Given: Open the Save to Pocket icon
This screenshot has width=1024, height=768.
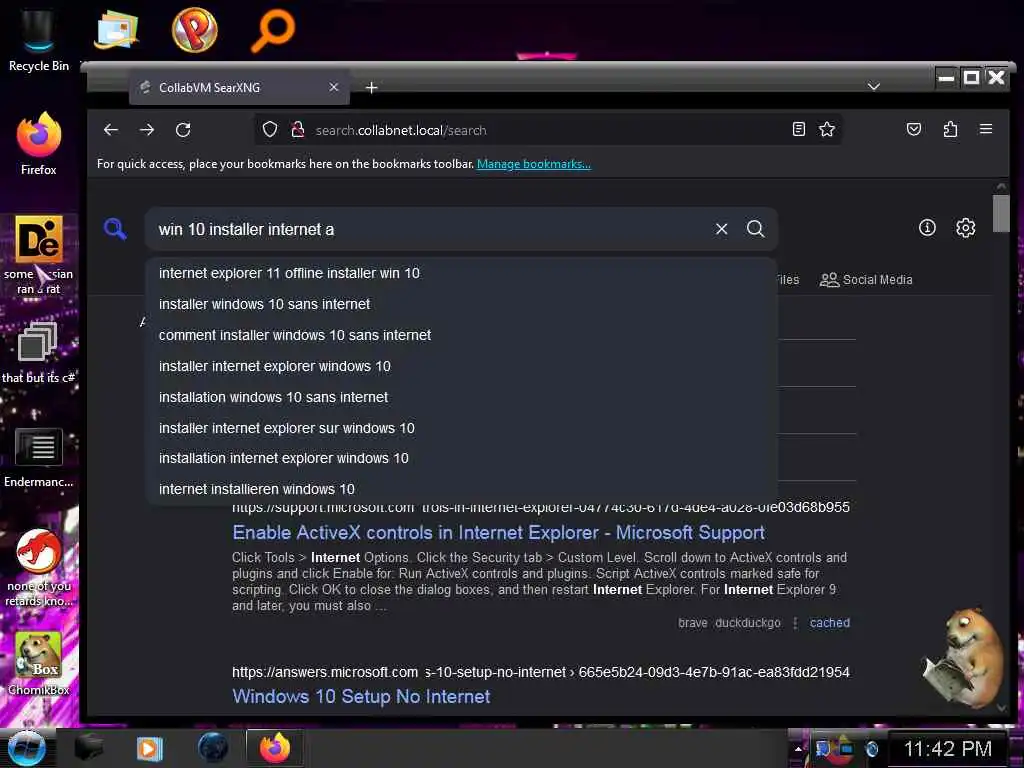Looking at the screenshot, I should (914, 129).
